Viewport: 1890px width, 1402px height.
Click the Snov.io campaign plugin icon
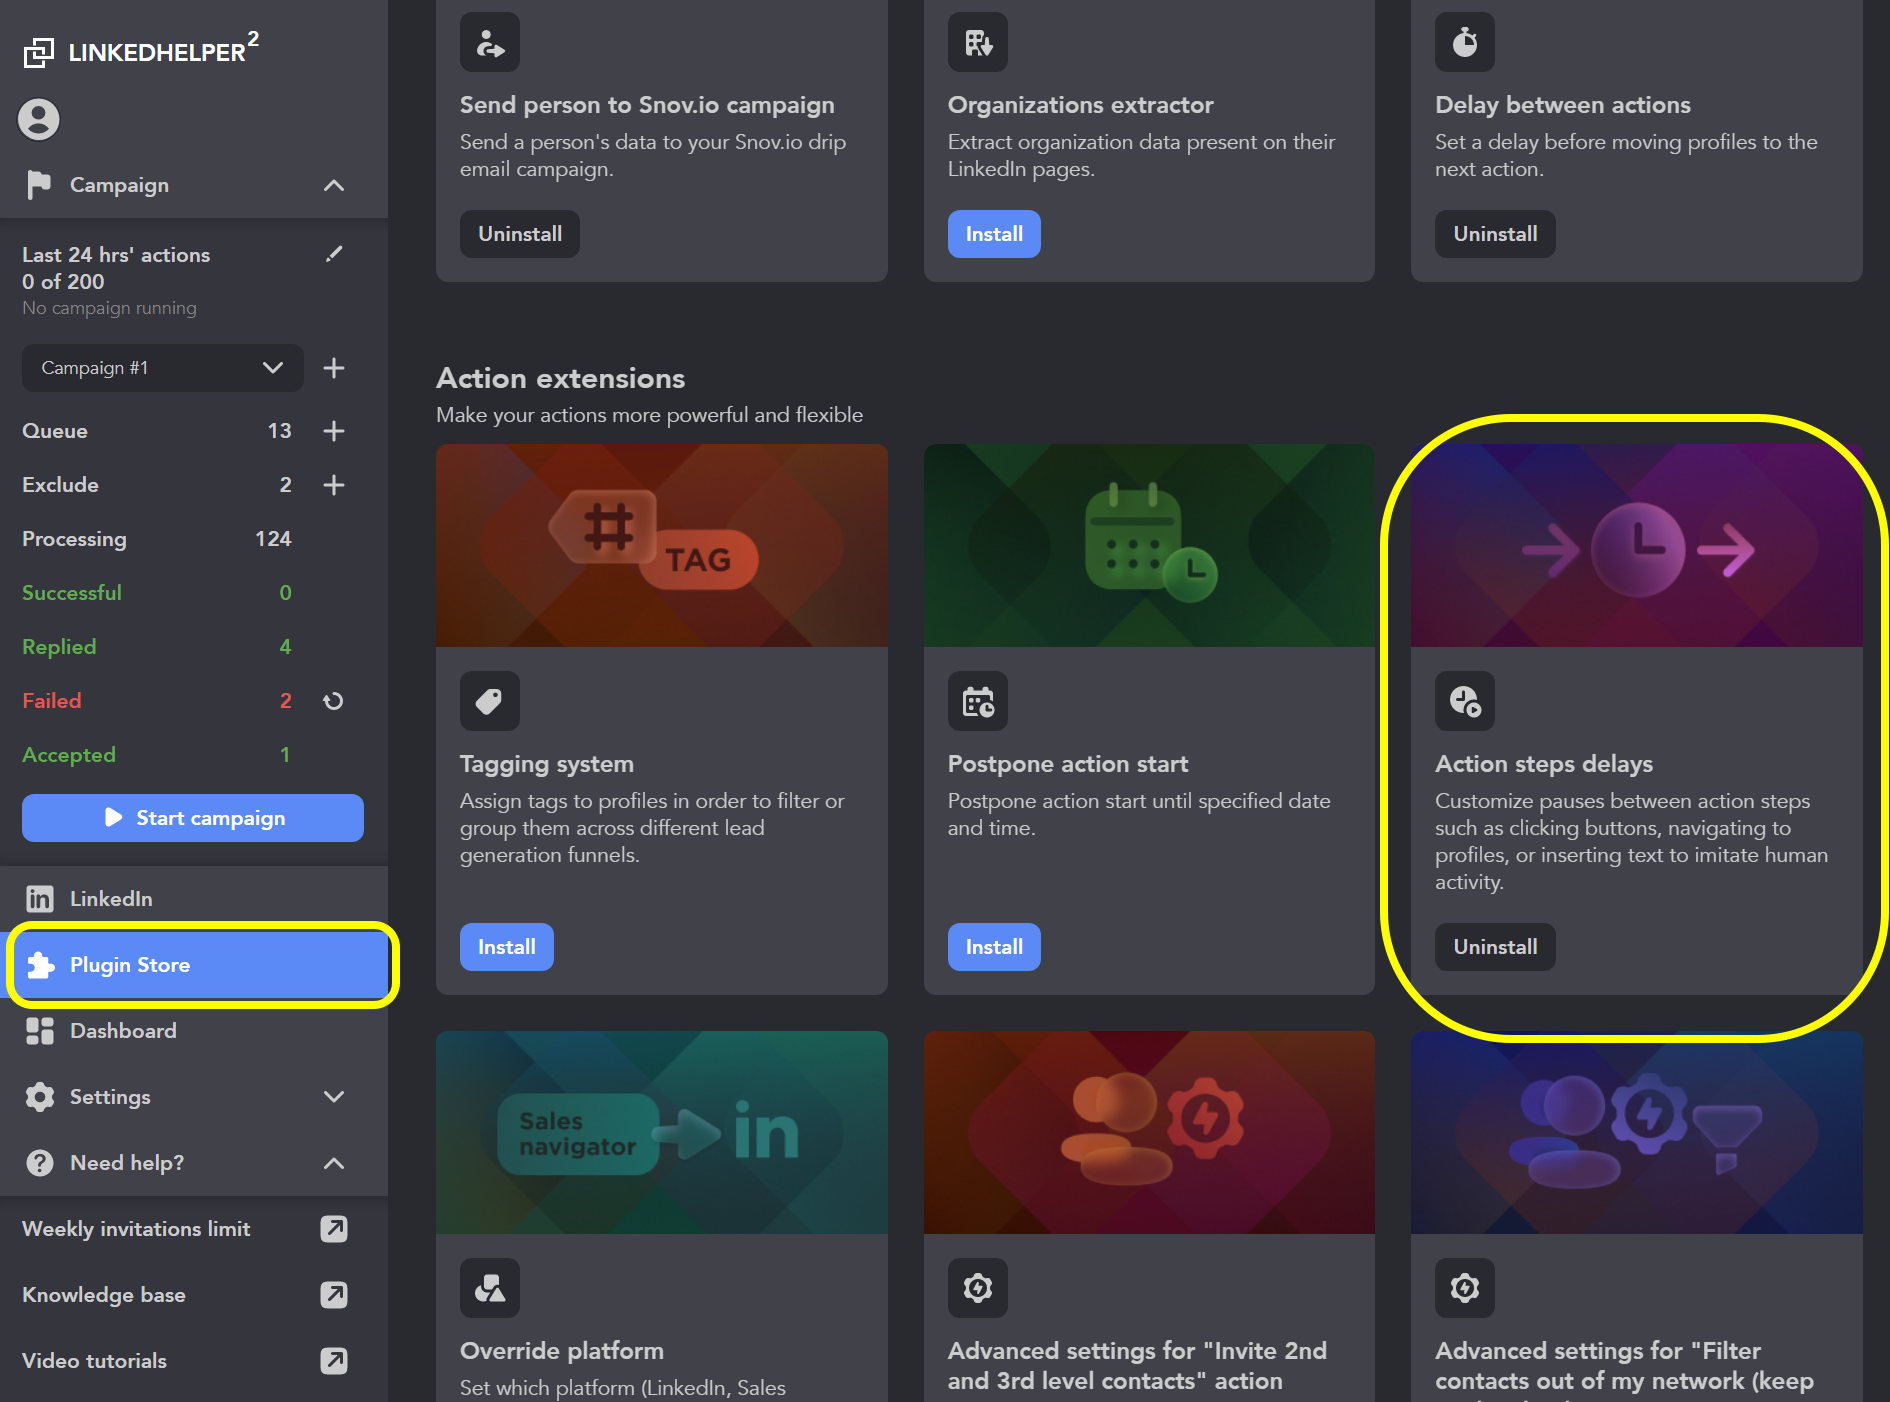click(x=490, y=42)
